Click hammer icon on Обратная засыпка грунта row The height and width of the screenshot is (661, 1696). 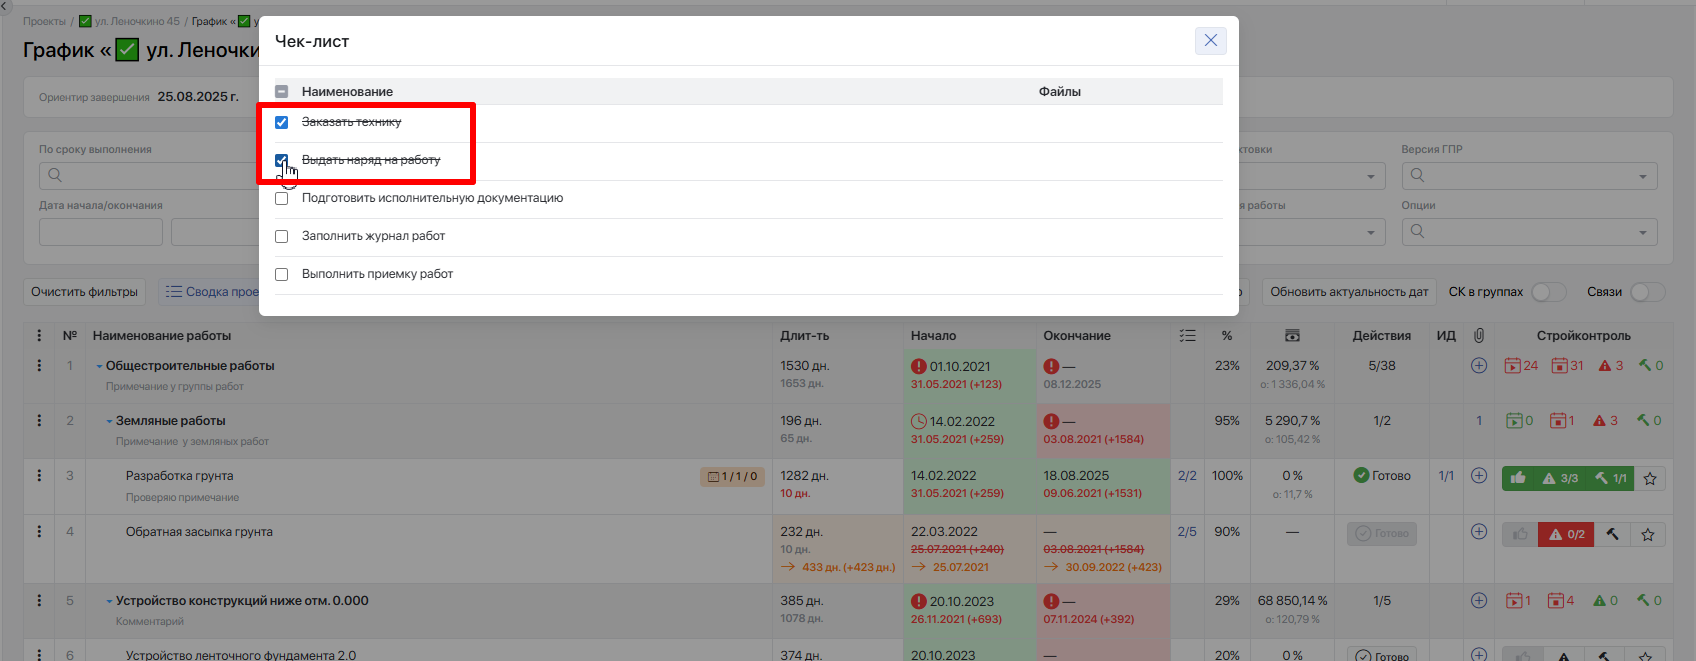tap(1612, 534)
